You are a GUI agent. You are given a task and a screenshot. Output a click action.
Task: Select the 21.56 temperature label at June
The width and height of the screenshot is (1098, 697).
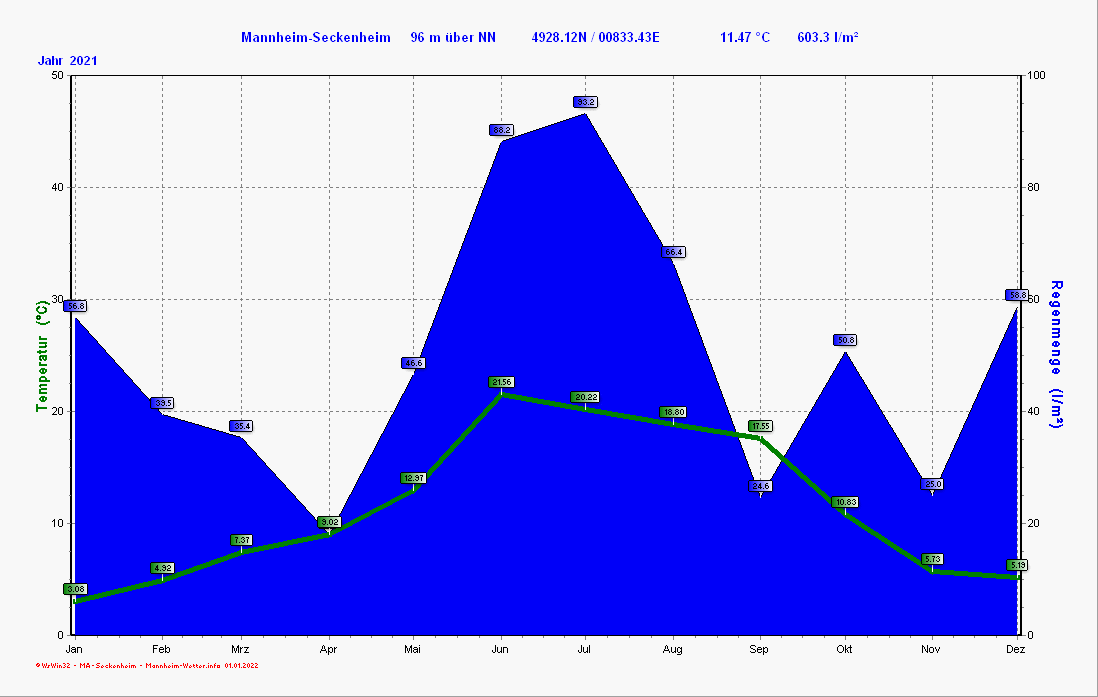[x=501, y=382]
